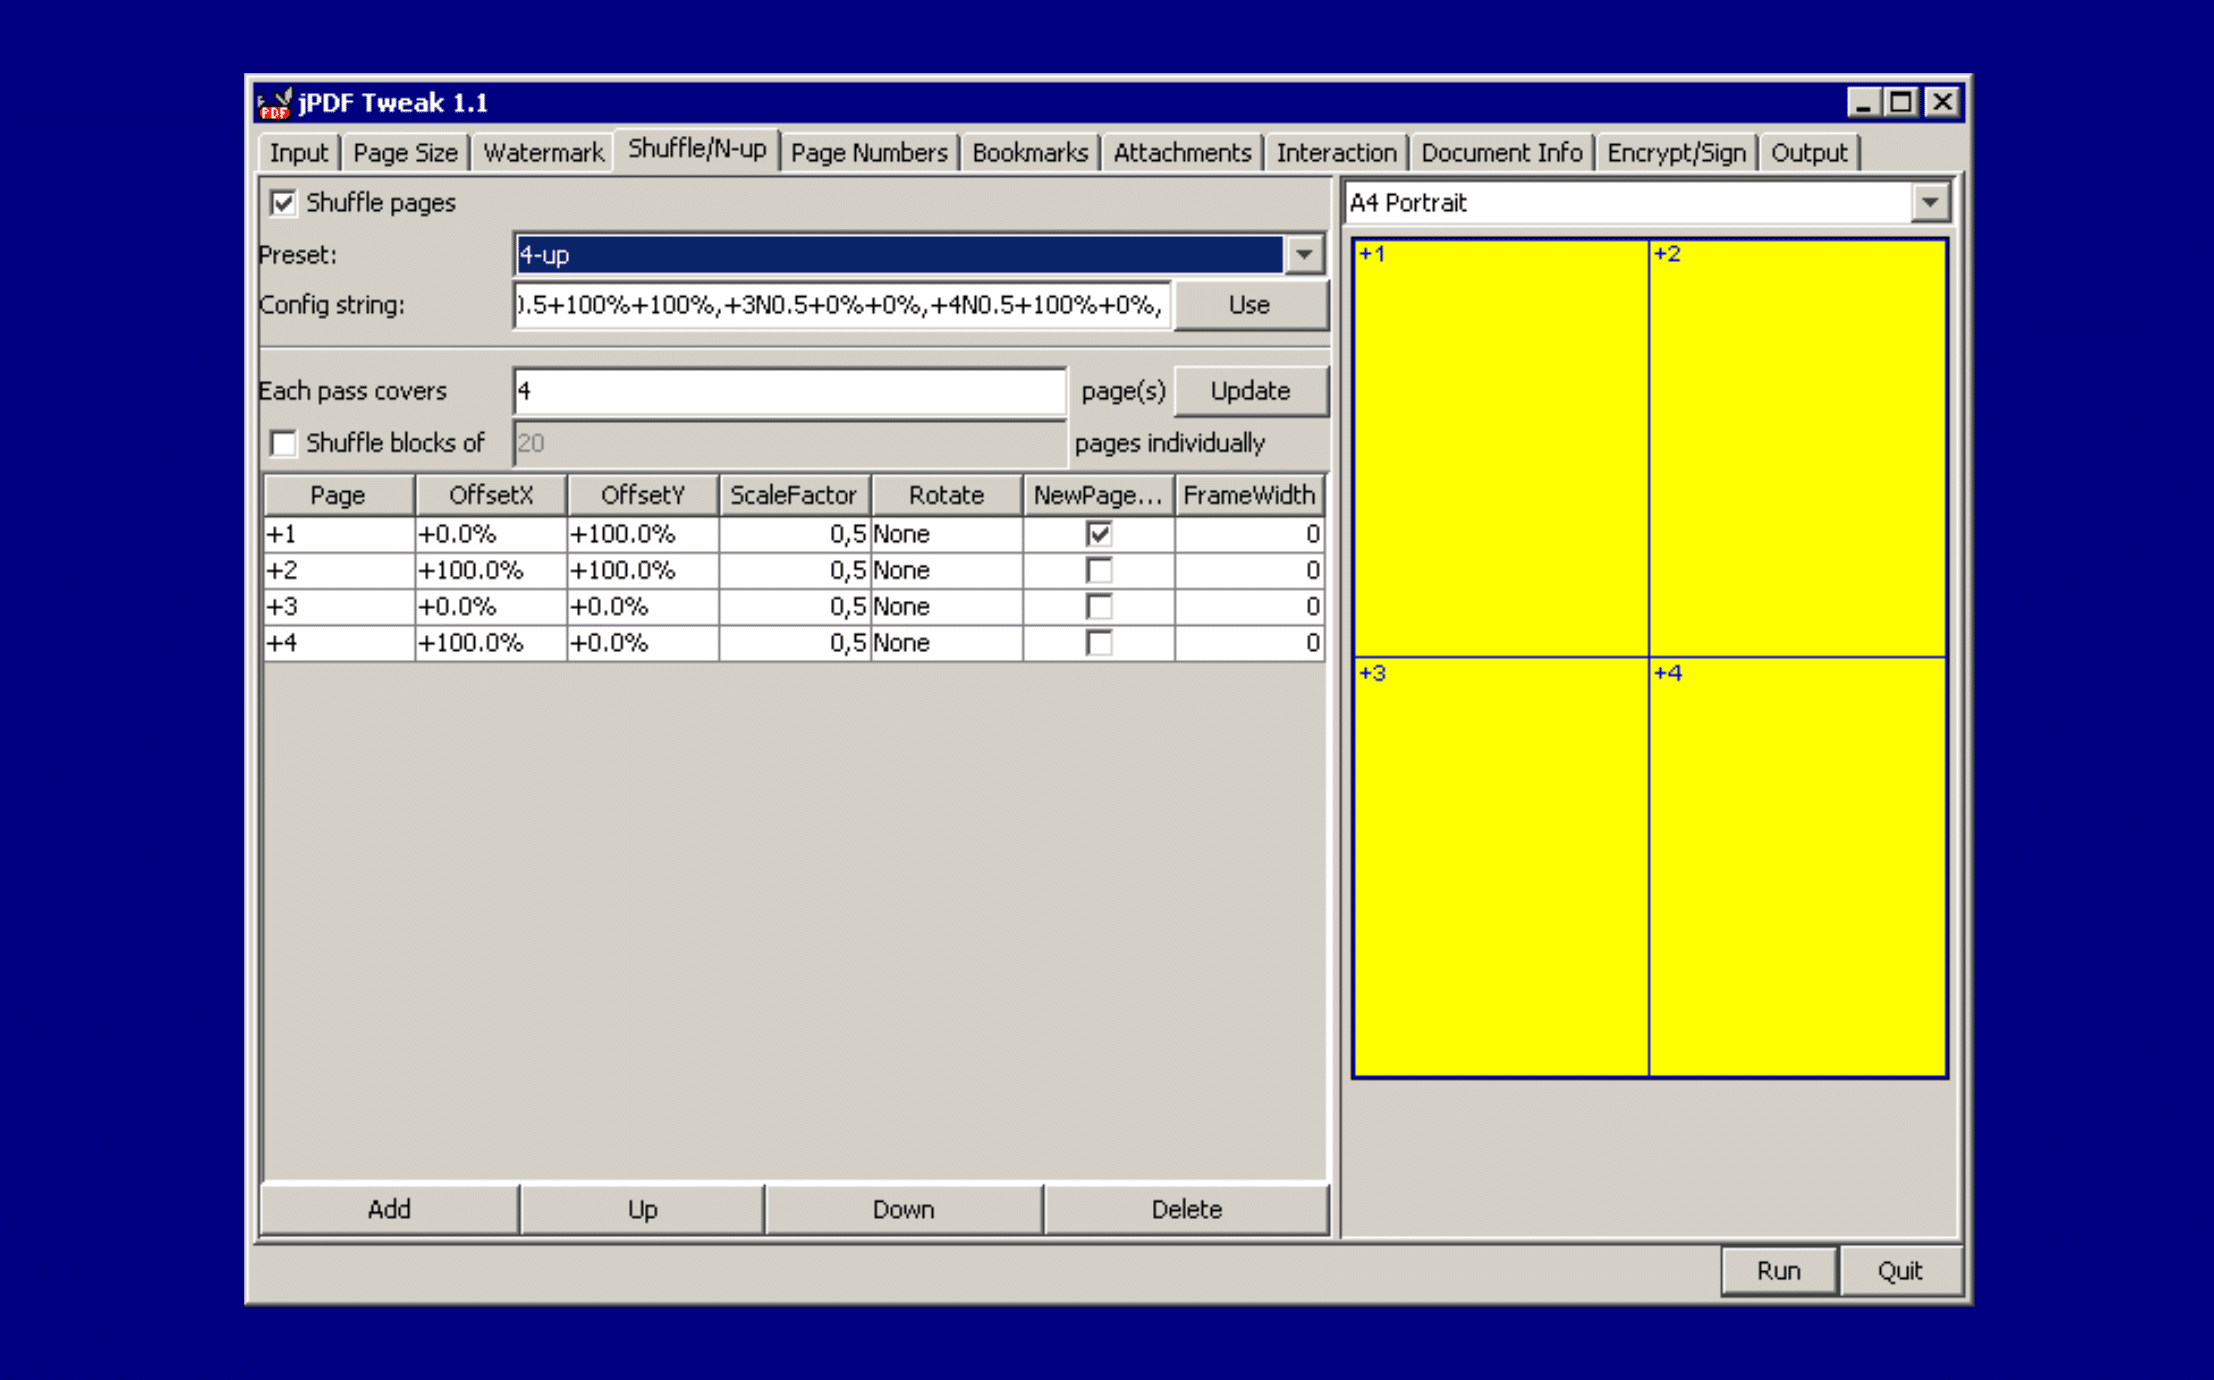This screenshot has height=1380, width=2214.
Task: Start processing with the Run button
Action: (x=1778, y=1271)
